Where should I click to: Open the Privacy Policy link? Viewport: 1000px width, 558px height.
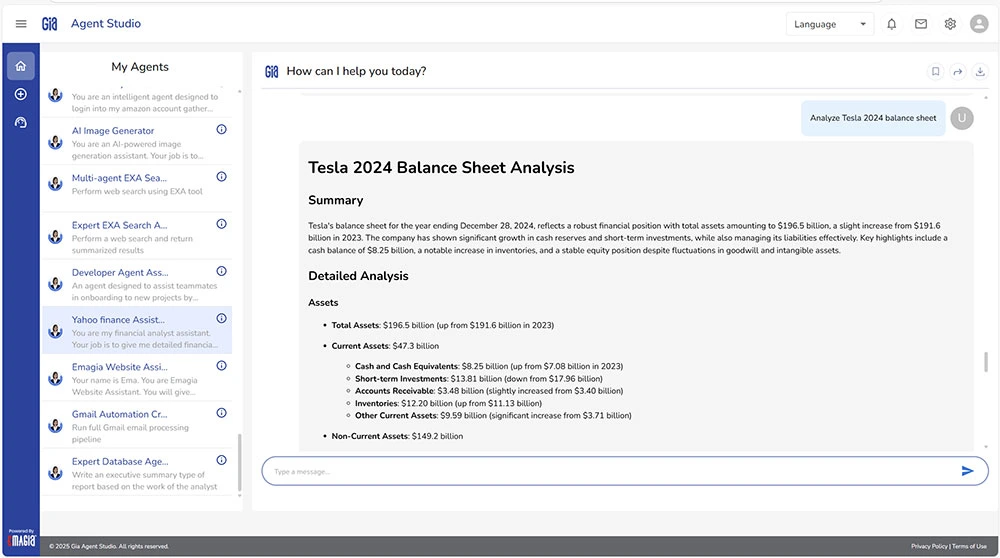929,546
